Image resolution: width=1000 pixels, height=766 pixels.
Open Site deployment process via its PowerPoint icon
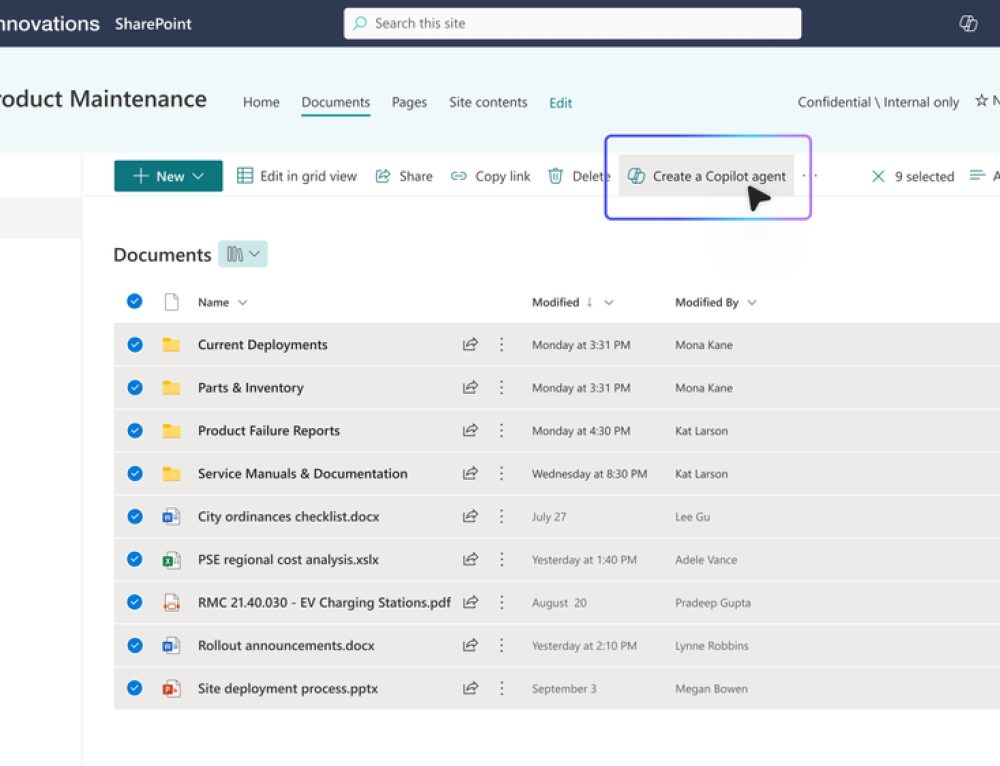click(170, 688)
